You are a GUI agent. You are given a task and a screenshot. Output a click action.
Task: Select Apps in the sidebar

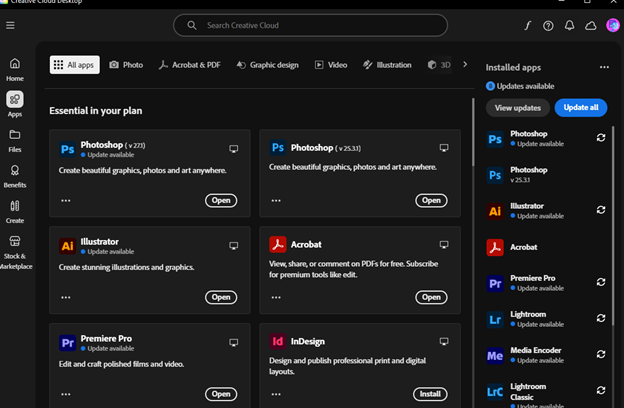point(15,104)
